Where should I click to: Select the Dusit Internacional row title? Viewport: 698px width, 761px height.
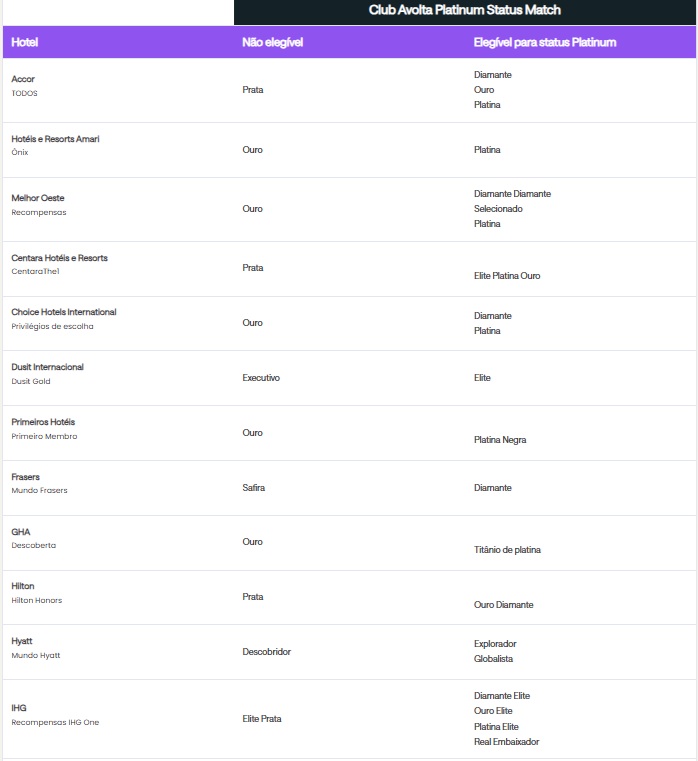pos(48,367)
